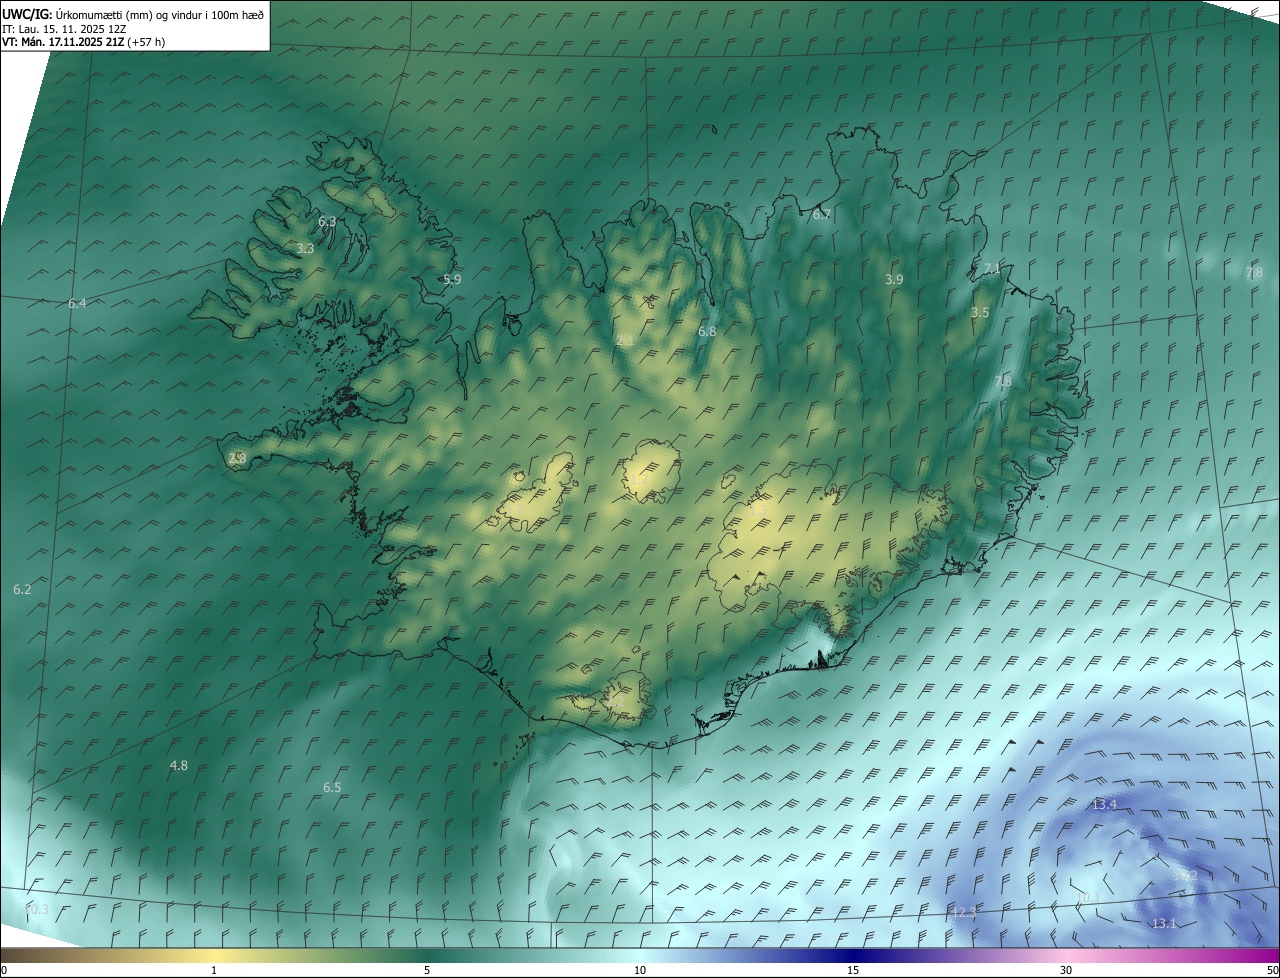This screenshot has width=1280, height=978.
Task: Click the 10 tick on the color scale
Action: coord(640,970)
